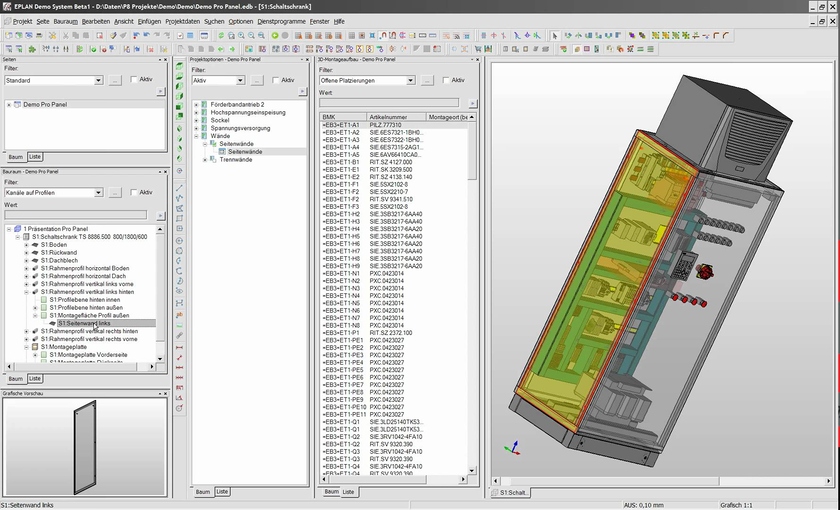Select 'S1:Rückwand' in the Bauraum tree
Image resolution: width=840 pixels, height=510 pixels.
(x=59, y=253)
